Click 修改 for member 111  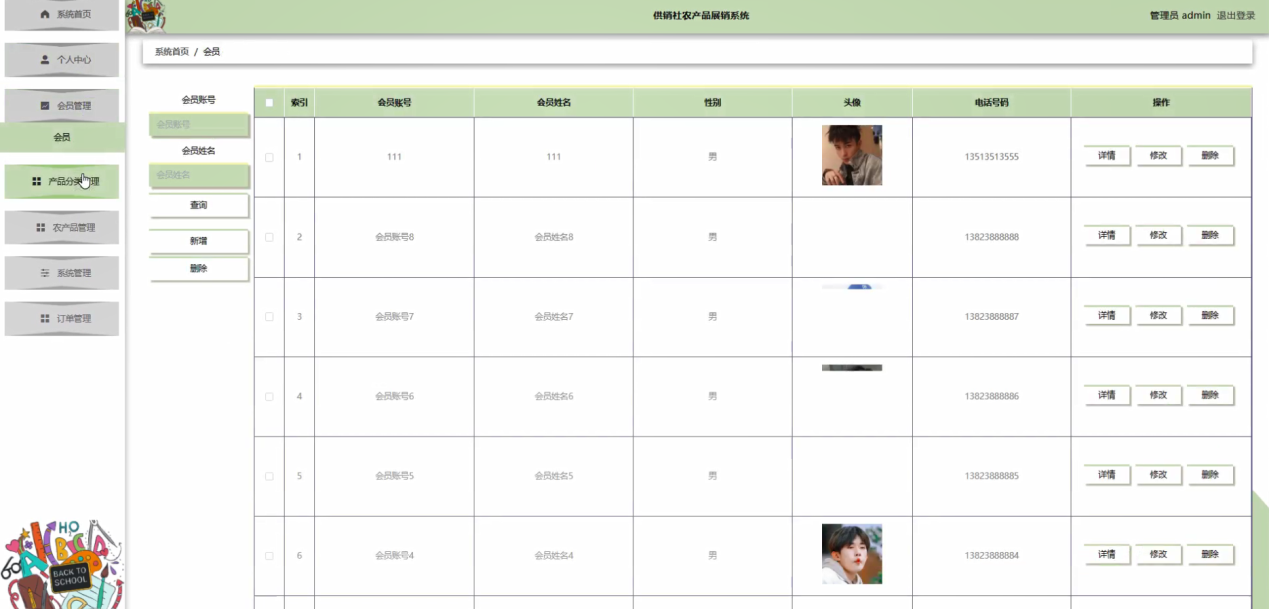[1158, 155]
